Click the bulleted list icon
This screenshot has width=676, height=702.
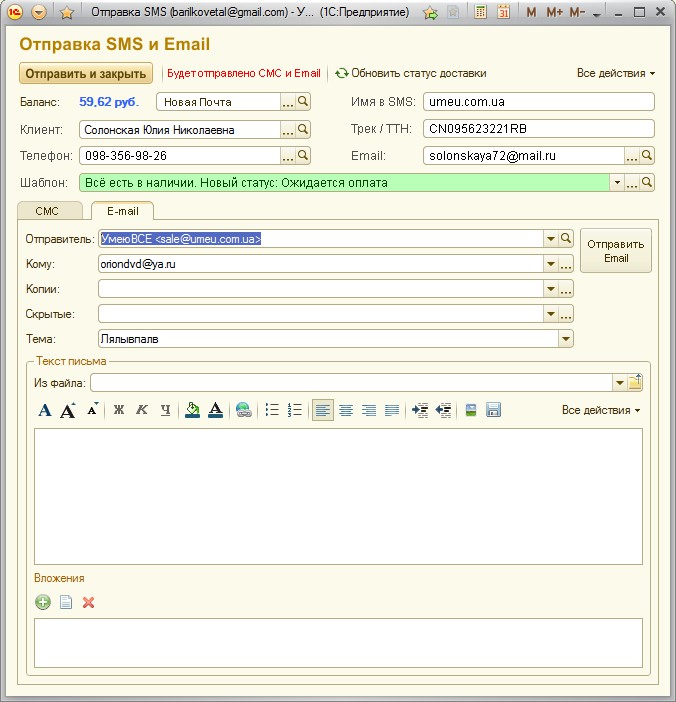pos(272,410)
